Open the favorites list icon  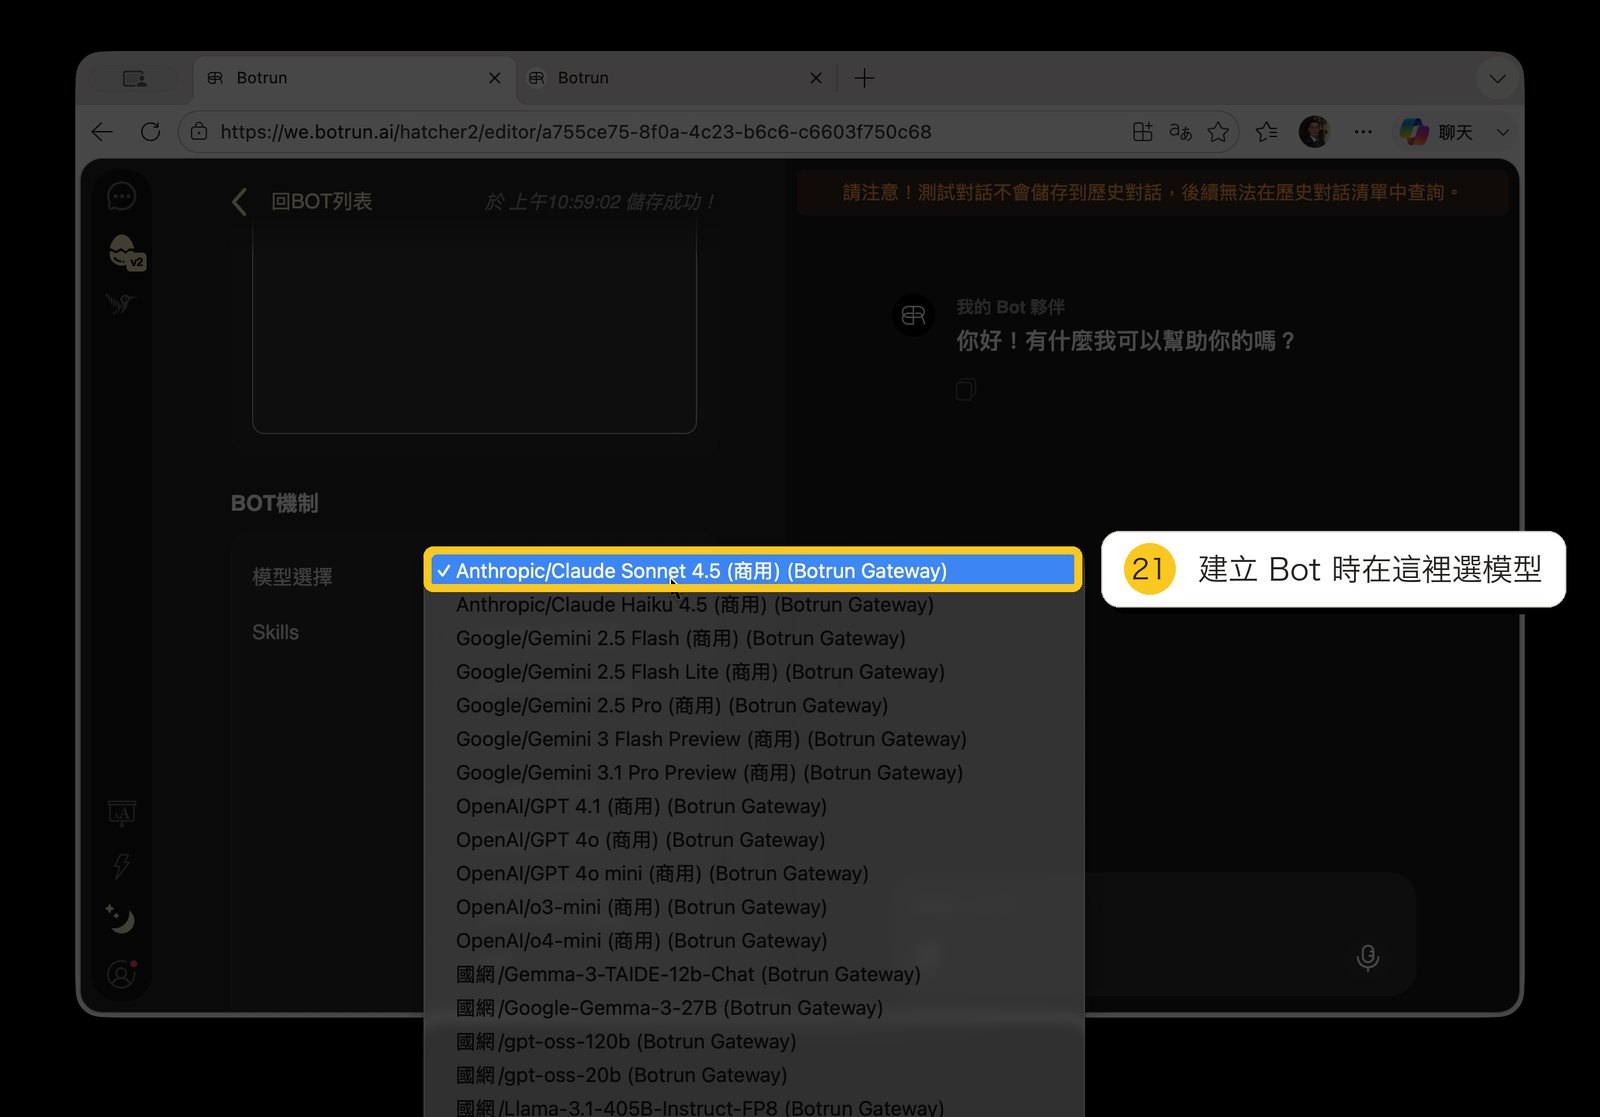(1266, 132)
